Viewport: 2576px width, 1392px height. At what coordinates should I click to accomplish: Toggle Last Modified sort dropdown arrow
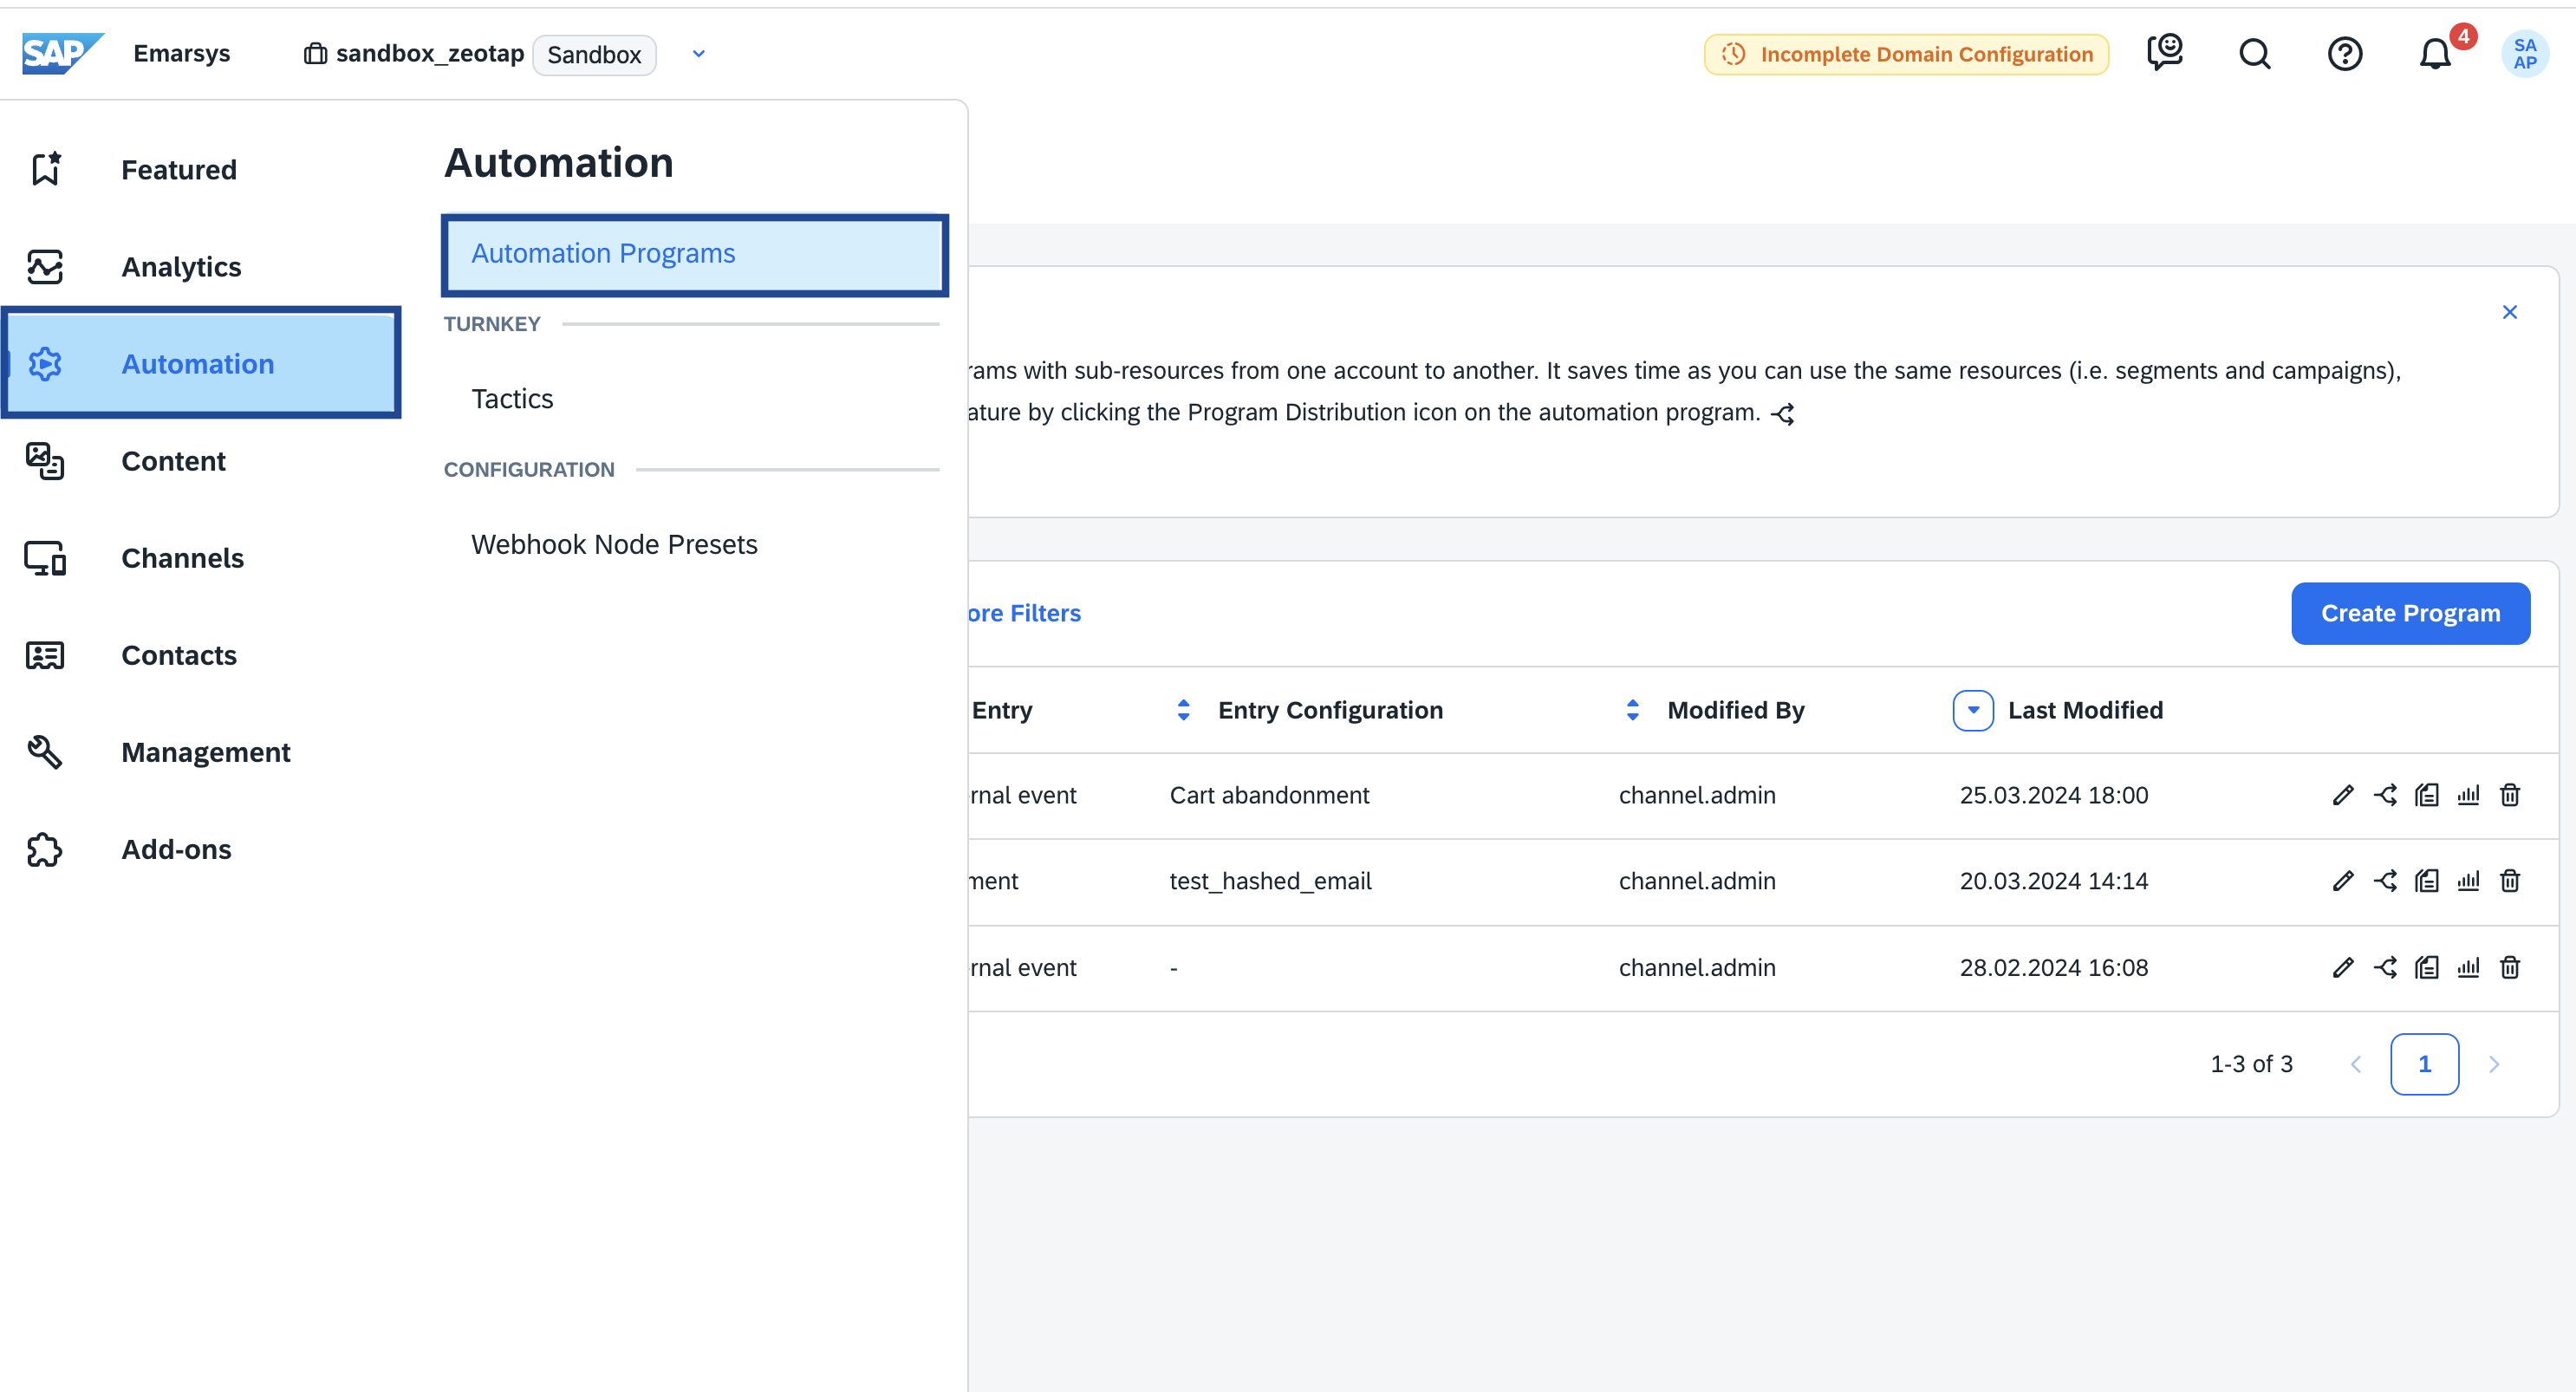click(1972, 710)
